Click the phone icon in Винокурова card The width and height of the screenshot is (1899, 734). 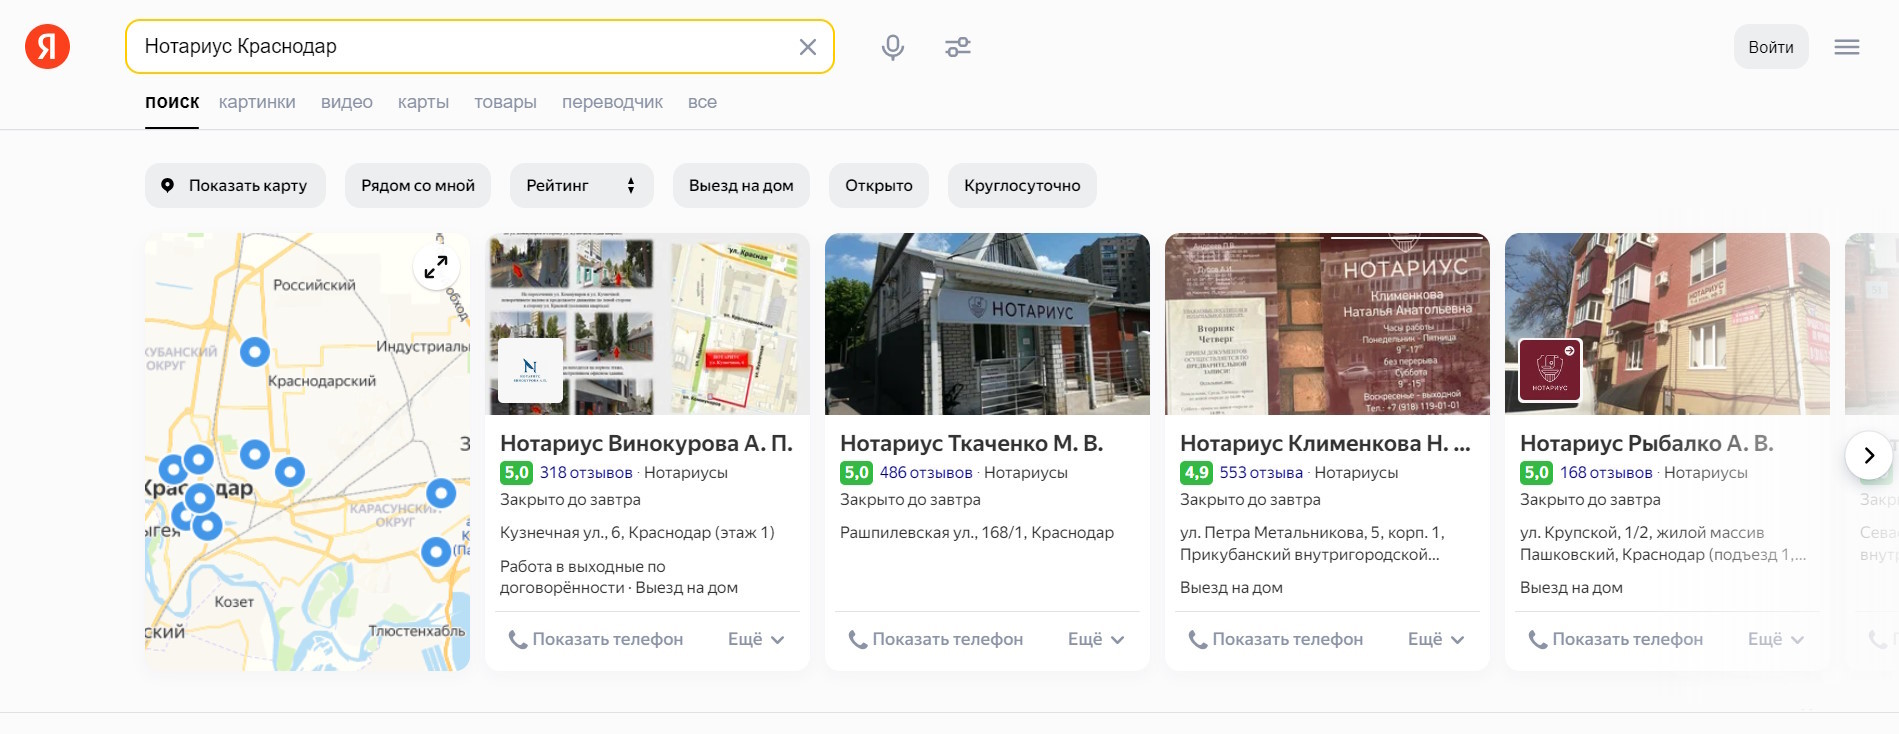point(517,640)
